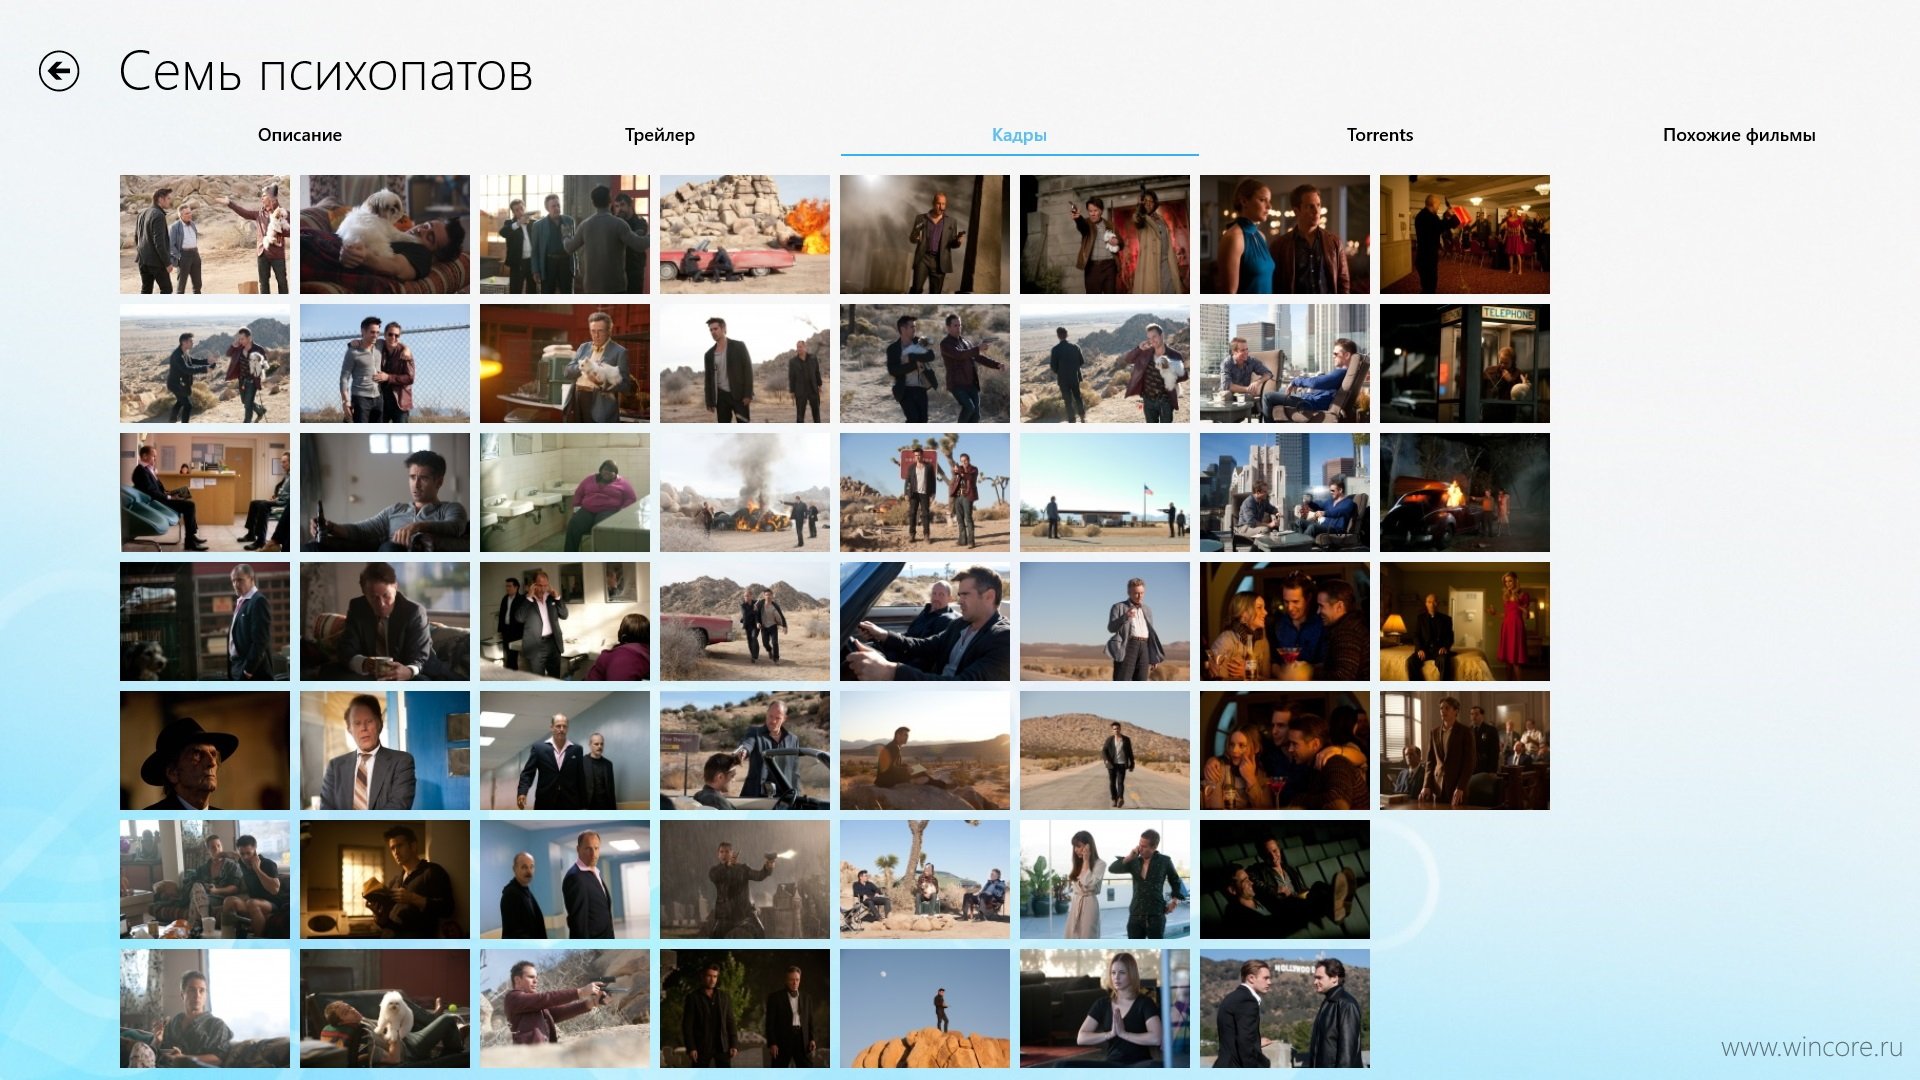Viewport: 1920px width, 1080px height.
Task: Open still of gas station with American flag
Action: tap(1105, 492)
